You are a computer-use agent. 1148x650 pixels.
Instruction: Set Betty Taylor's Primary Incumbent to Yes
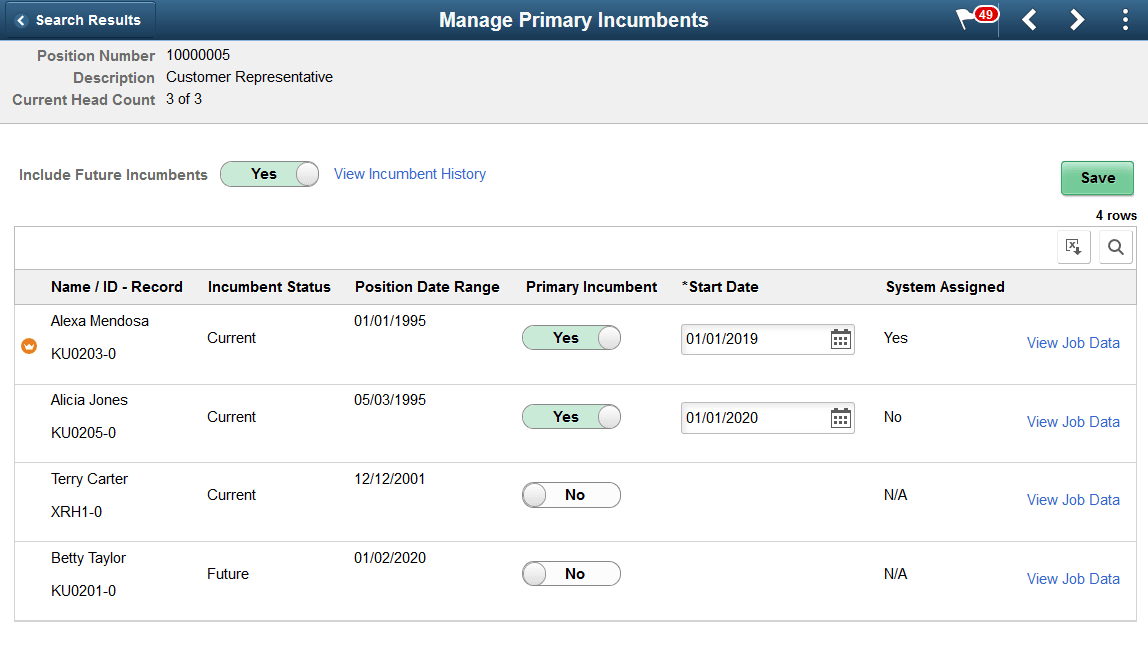[x=571, y=573]
